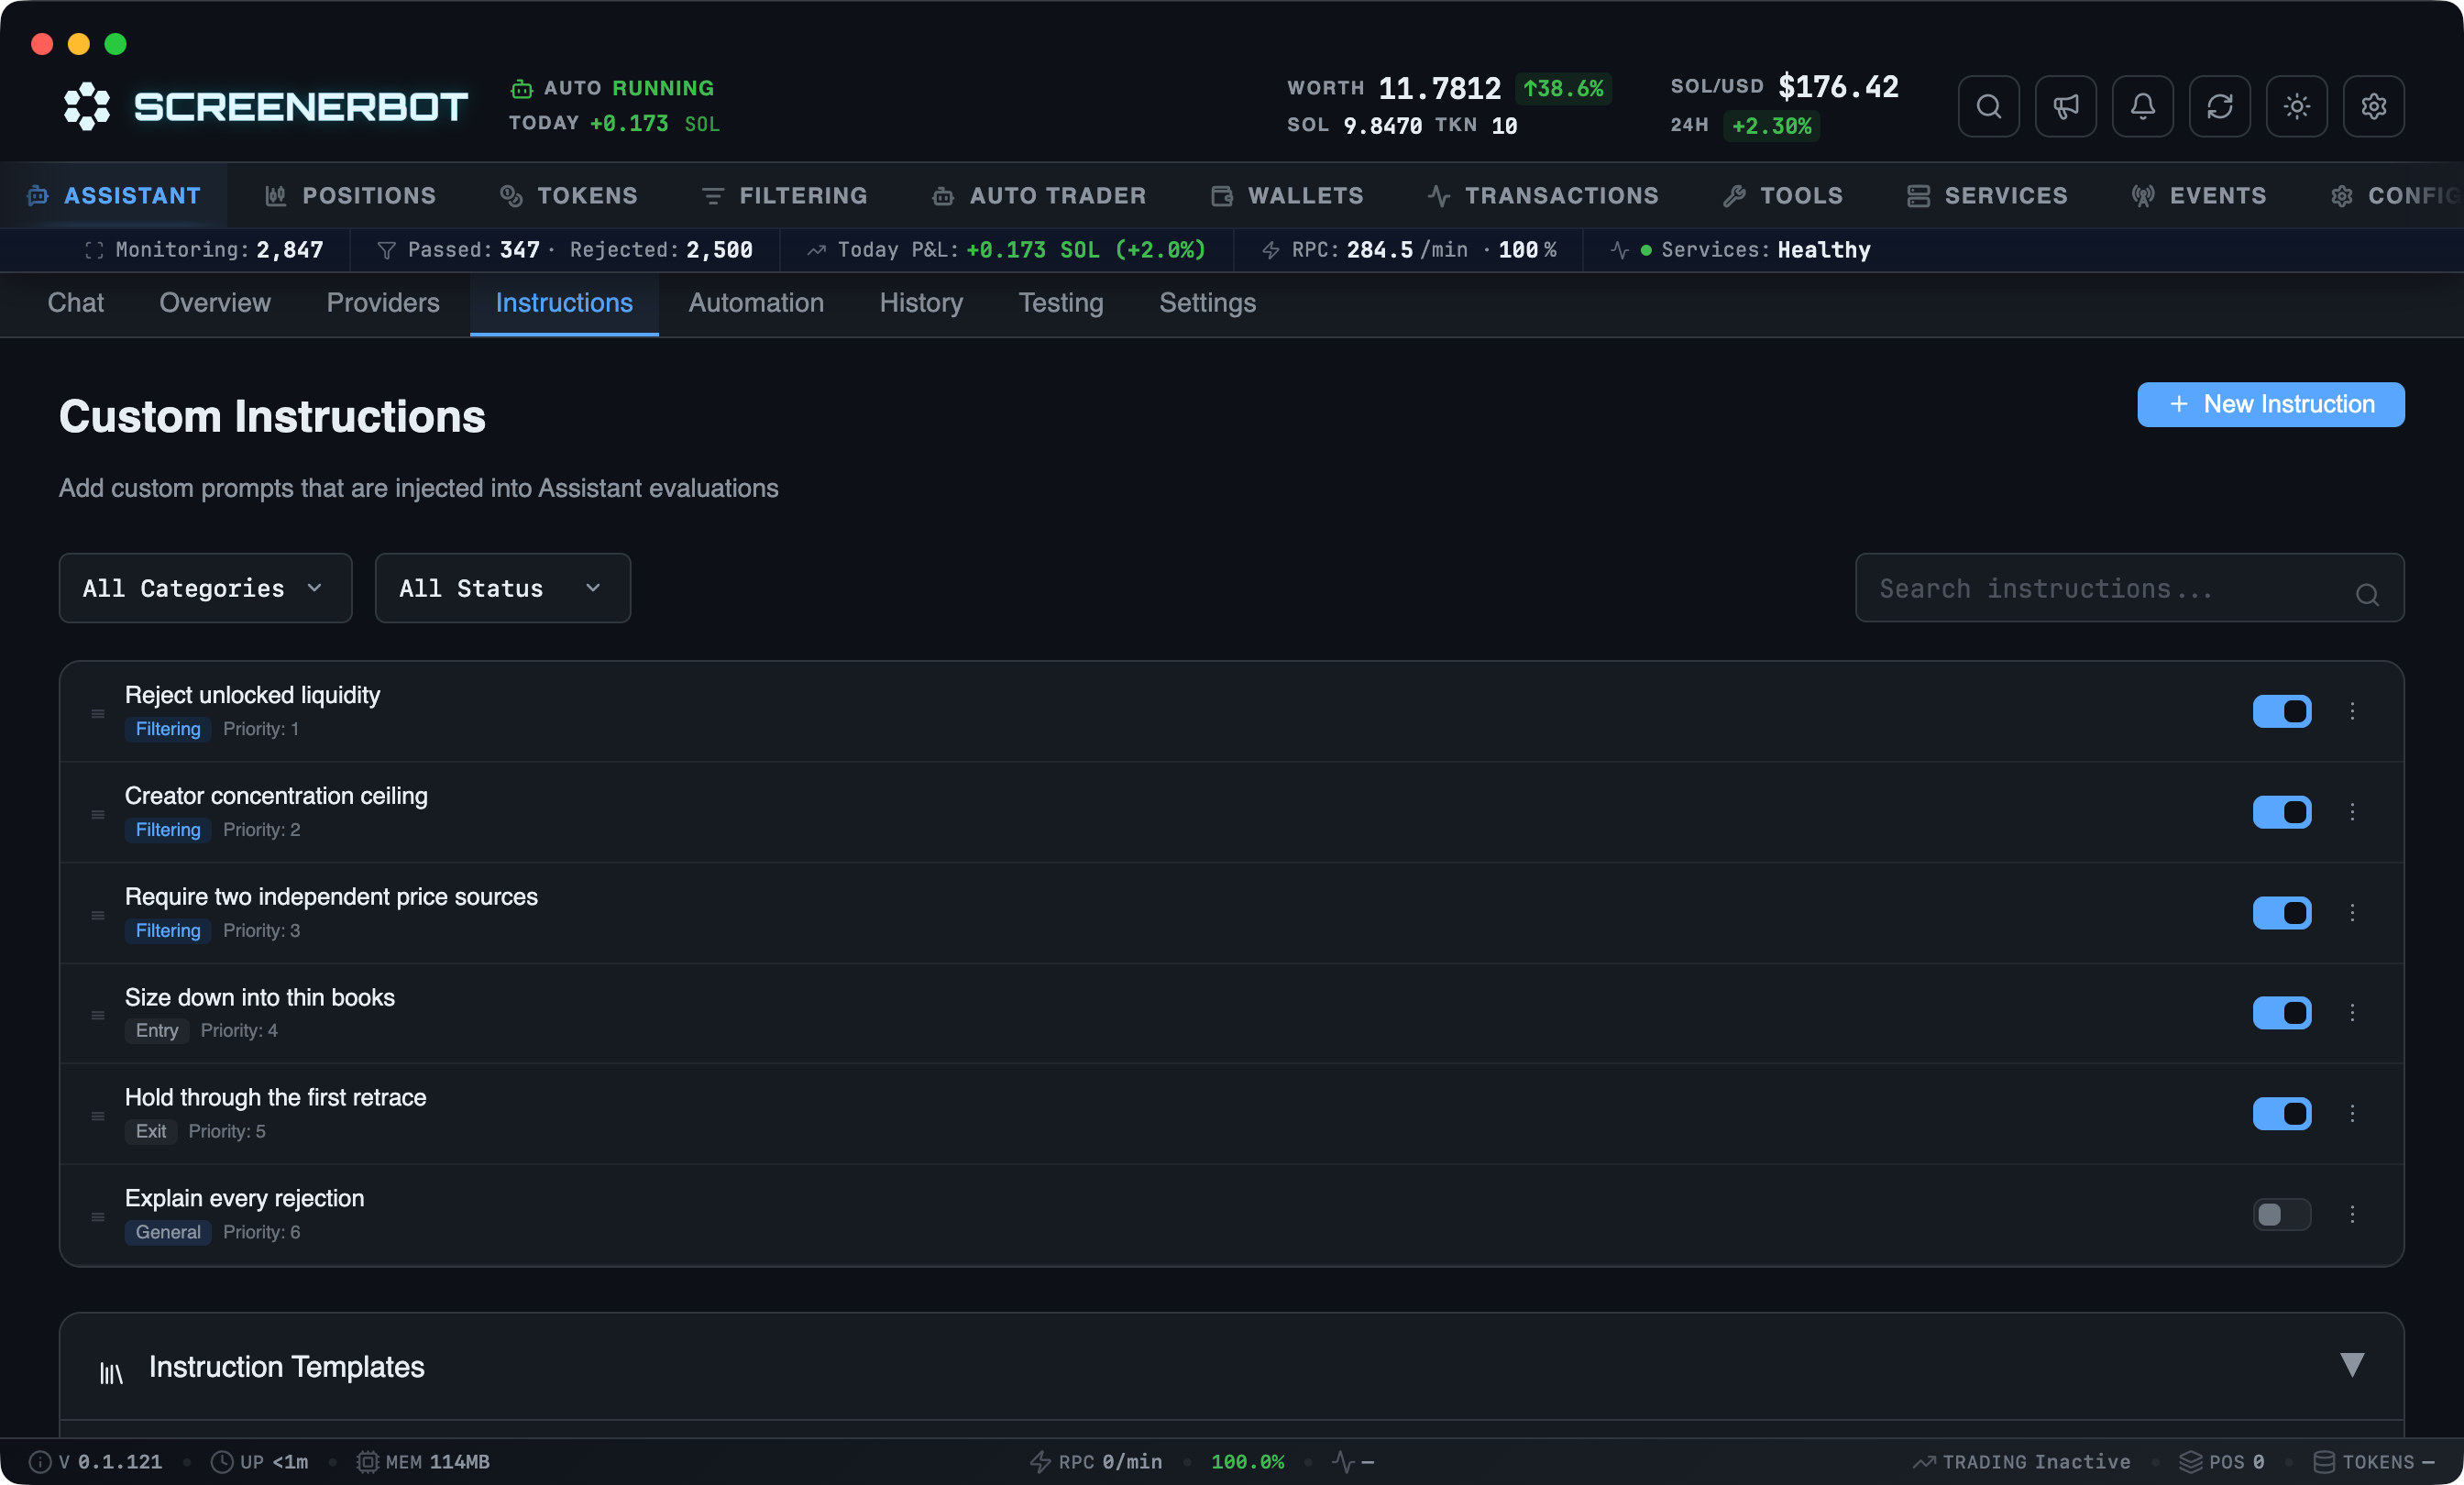Open options menu for Reject unlocked liquidity
Image resolution: width=2464 pixels, height=1485 pixels.
coord(2352,711)
